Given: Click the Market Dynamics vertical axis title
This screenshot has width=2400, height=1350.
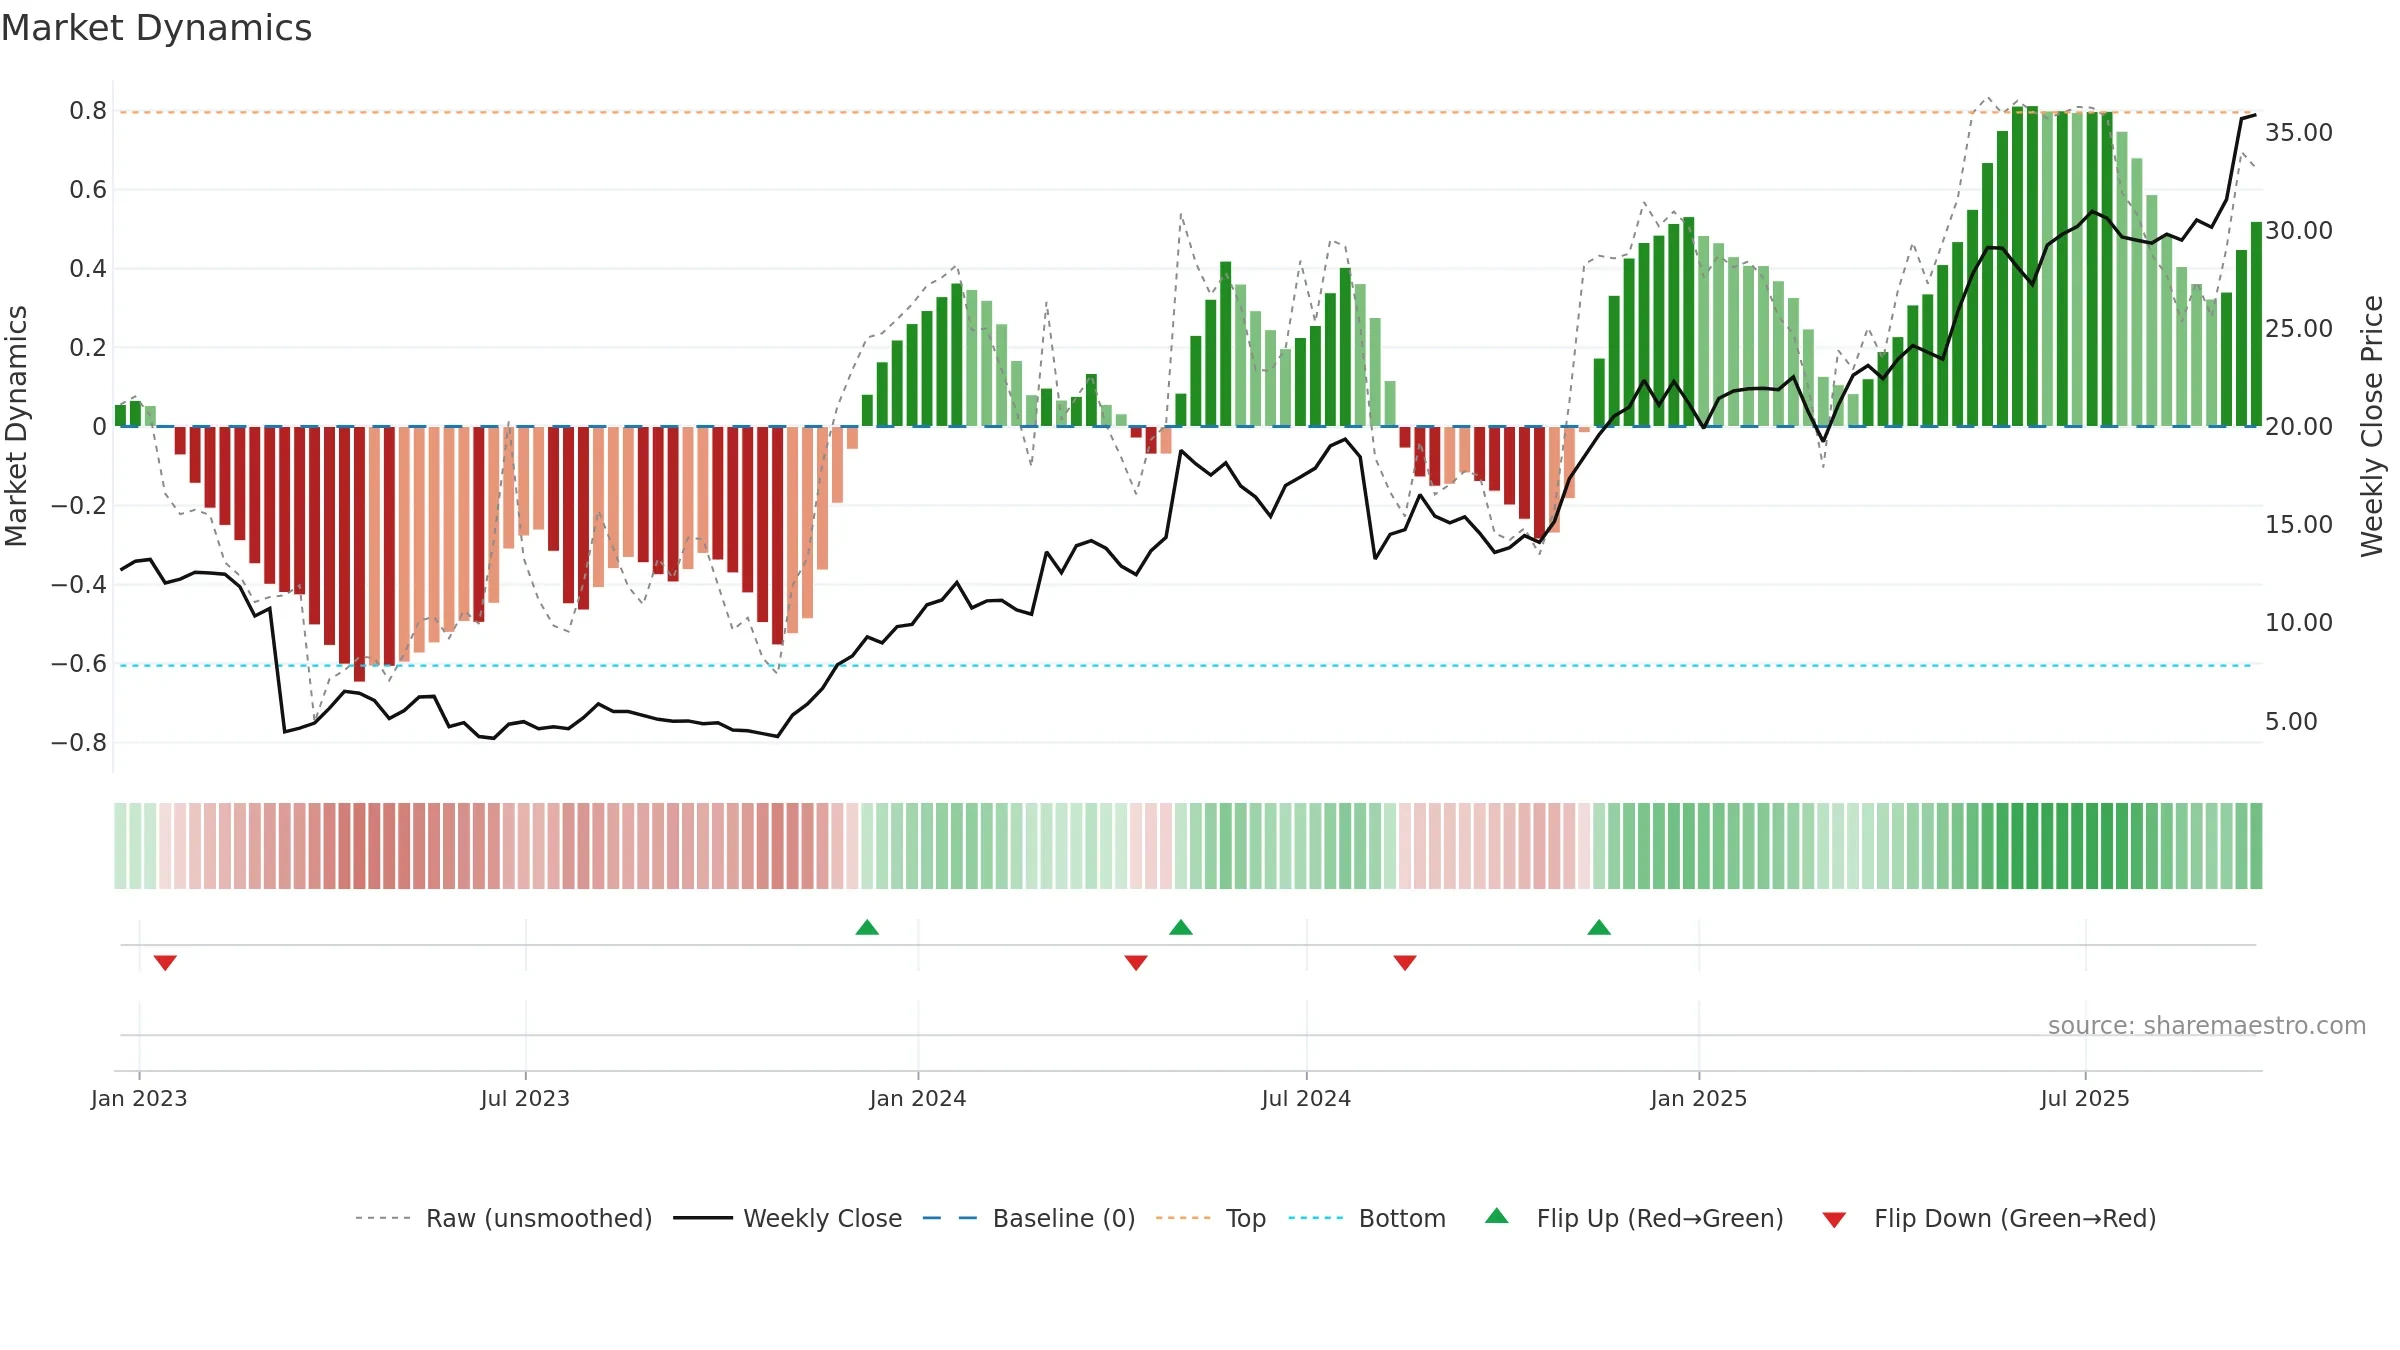Looking at the screenshot, I should tap(16, 426).
